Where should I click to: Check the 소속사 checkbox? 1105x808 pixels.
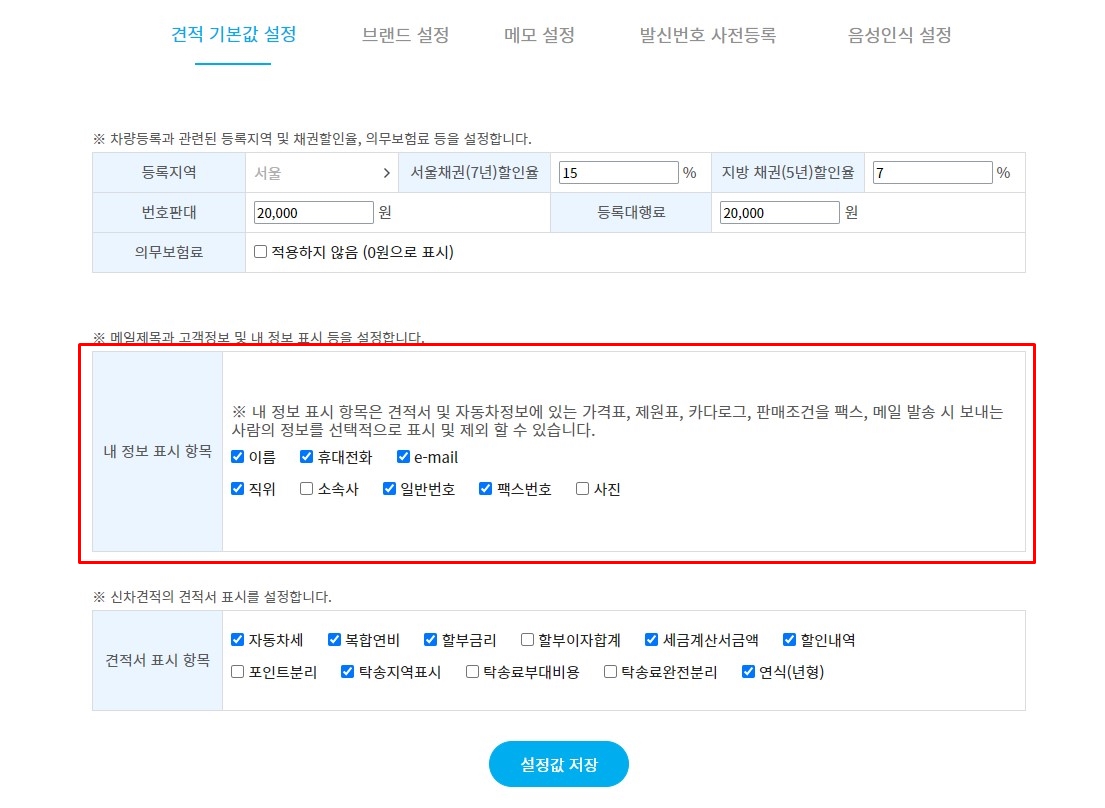[x=306, y=488]
